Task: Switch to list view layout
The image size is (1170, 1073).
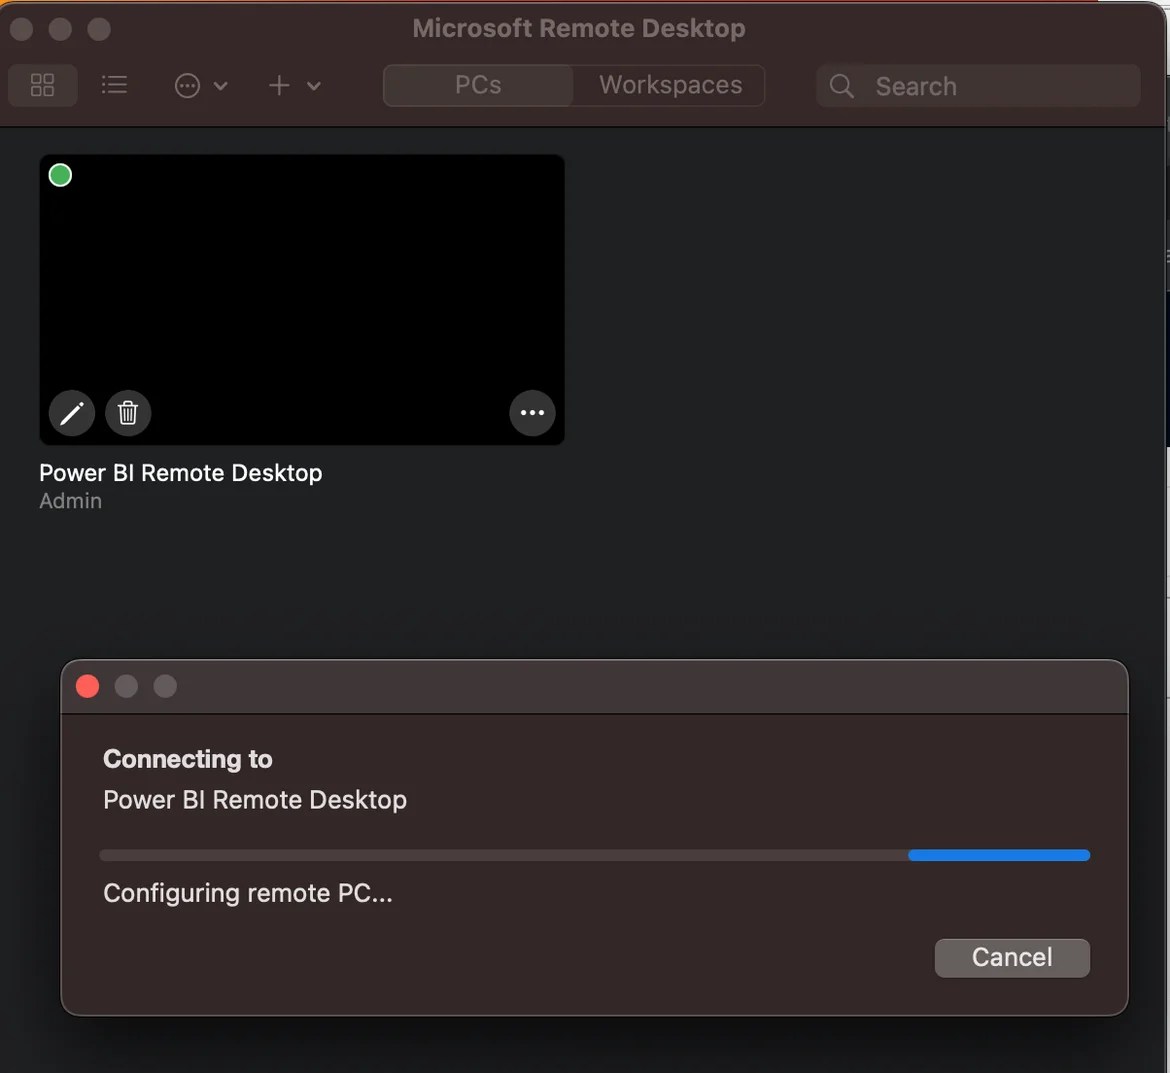Action: point(114,85)
